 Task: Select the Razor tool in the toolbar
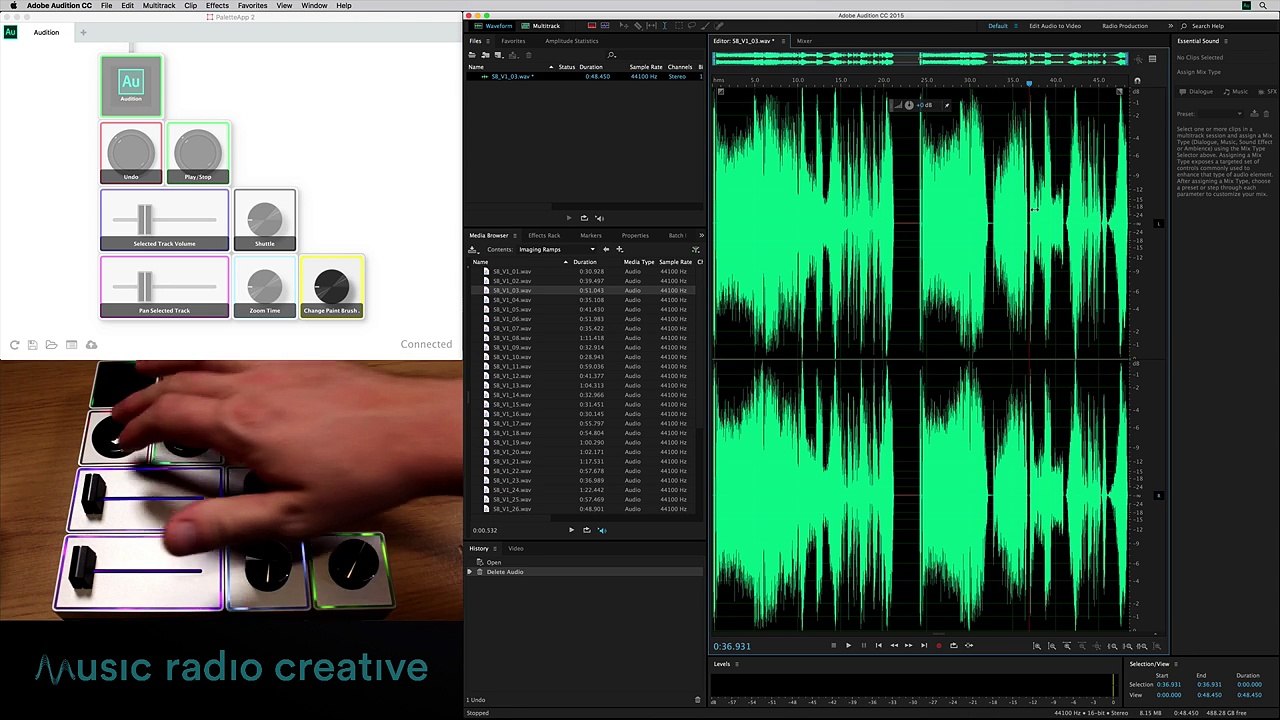point(637,26)
